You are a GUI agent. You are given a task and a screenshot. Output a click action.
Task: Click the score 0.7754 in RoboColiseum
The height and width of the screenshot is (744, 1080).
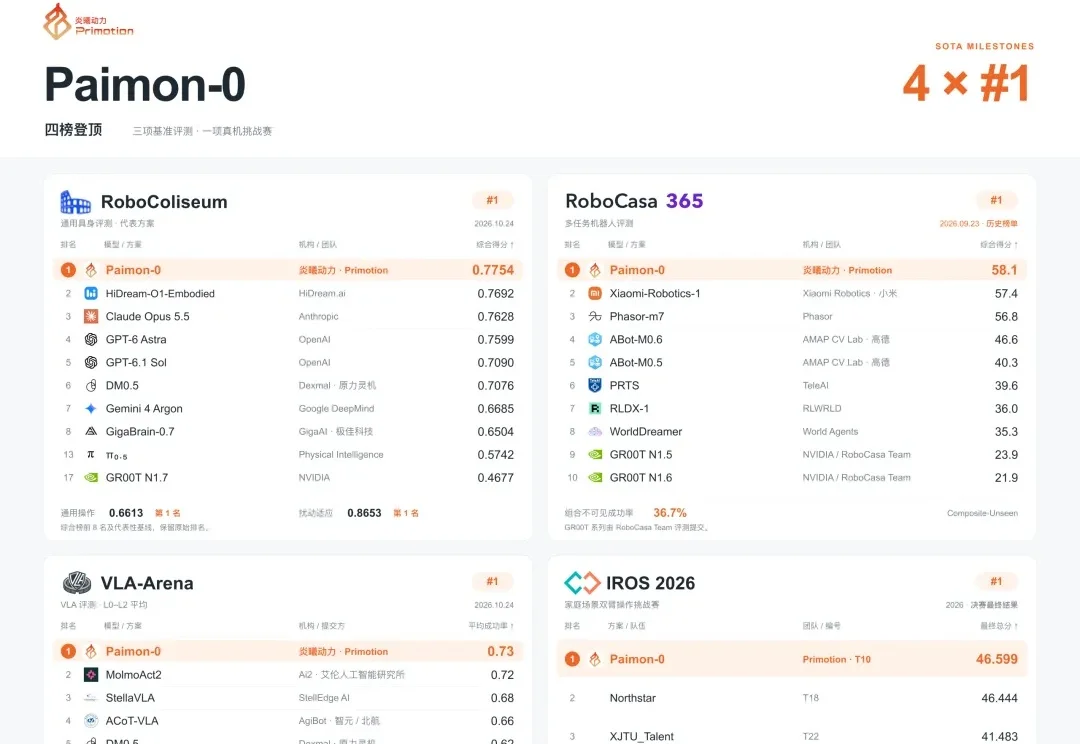493,270
